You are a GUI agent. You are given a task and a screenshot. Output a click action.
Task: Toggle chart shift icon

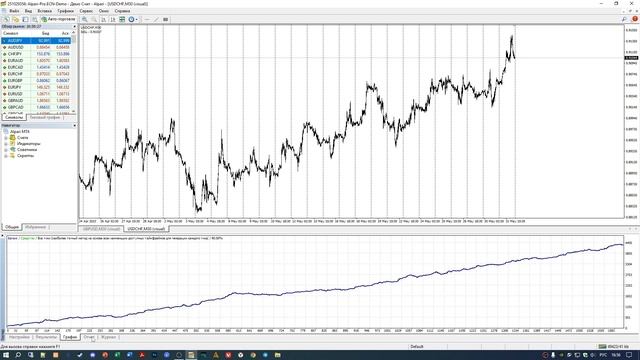pos(113,19)
